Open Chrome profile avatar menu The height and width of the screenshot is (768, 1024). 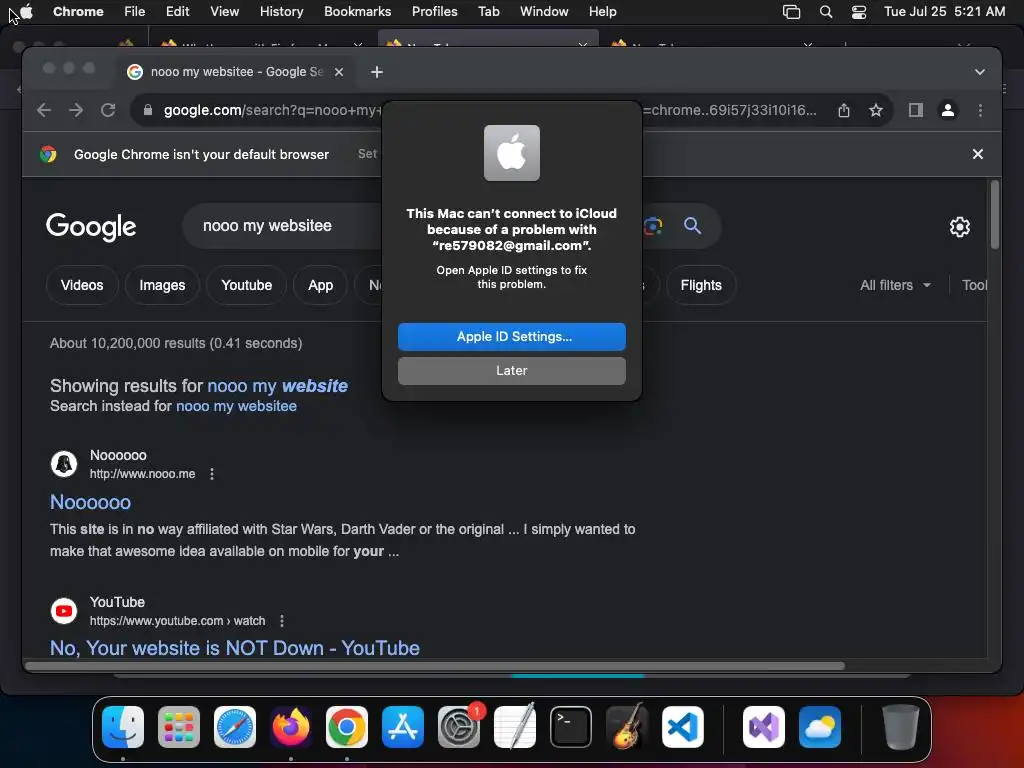pyautogui.click(x=948, y=110)
